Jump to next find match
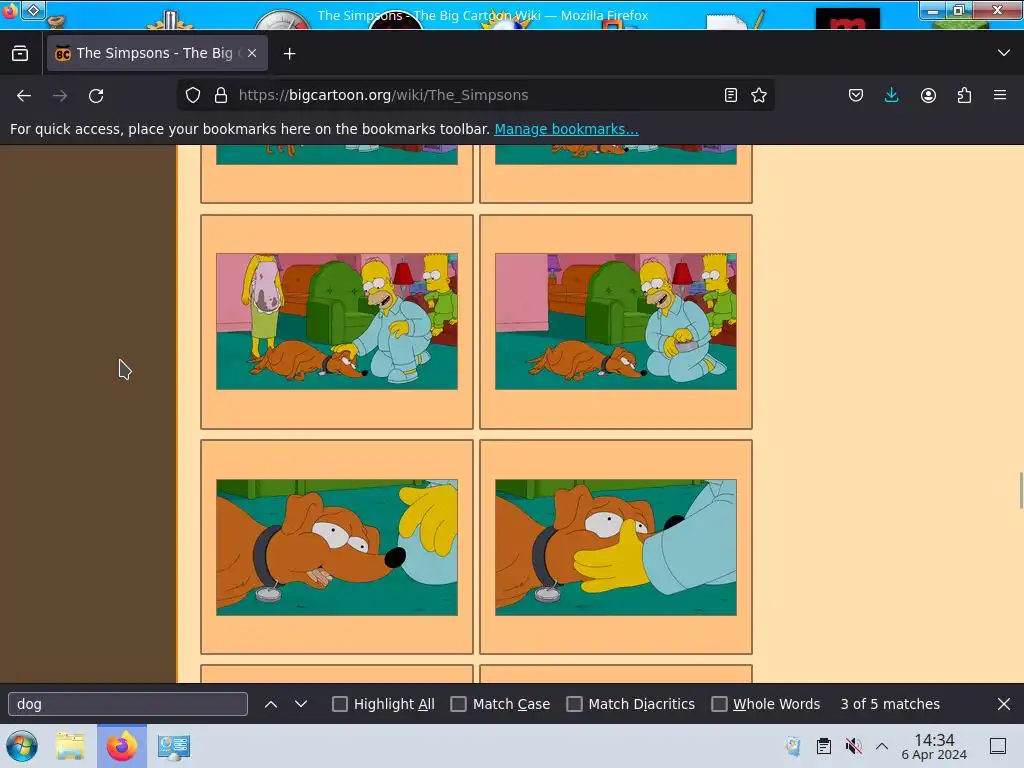The height and width of the screenshot is (768, 1024). pos(300,704)
